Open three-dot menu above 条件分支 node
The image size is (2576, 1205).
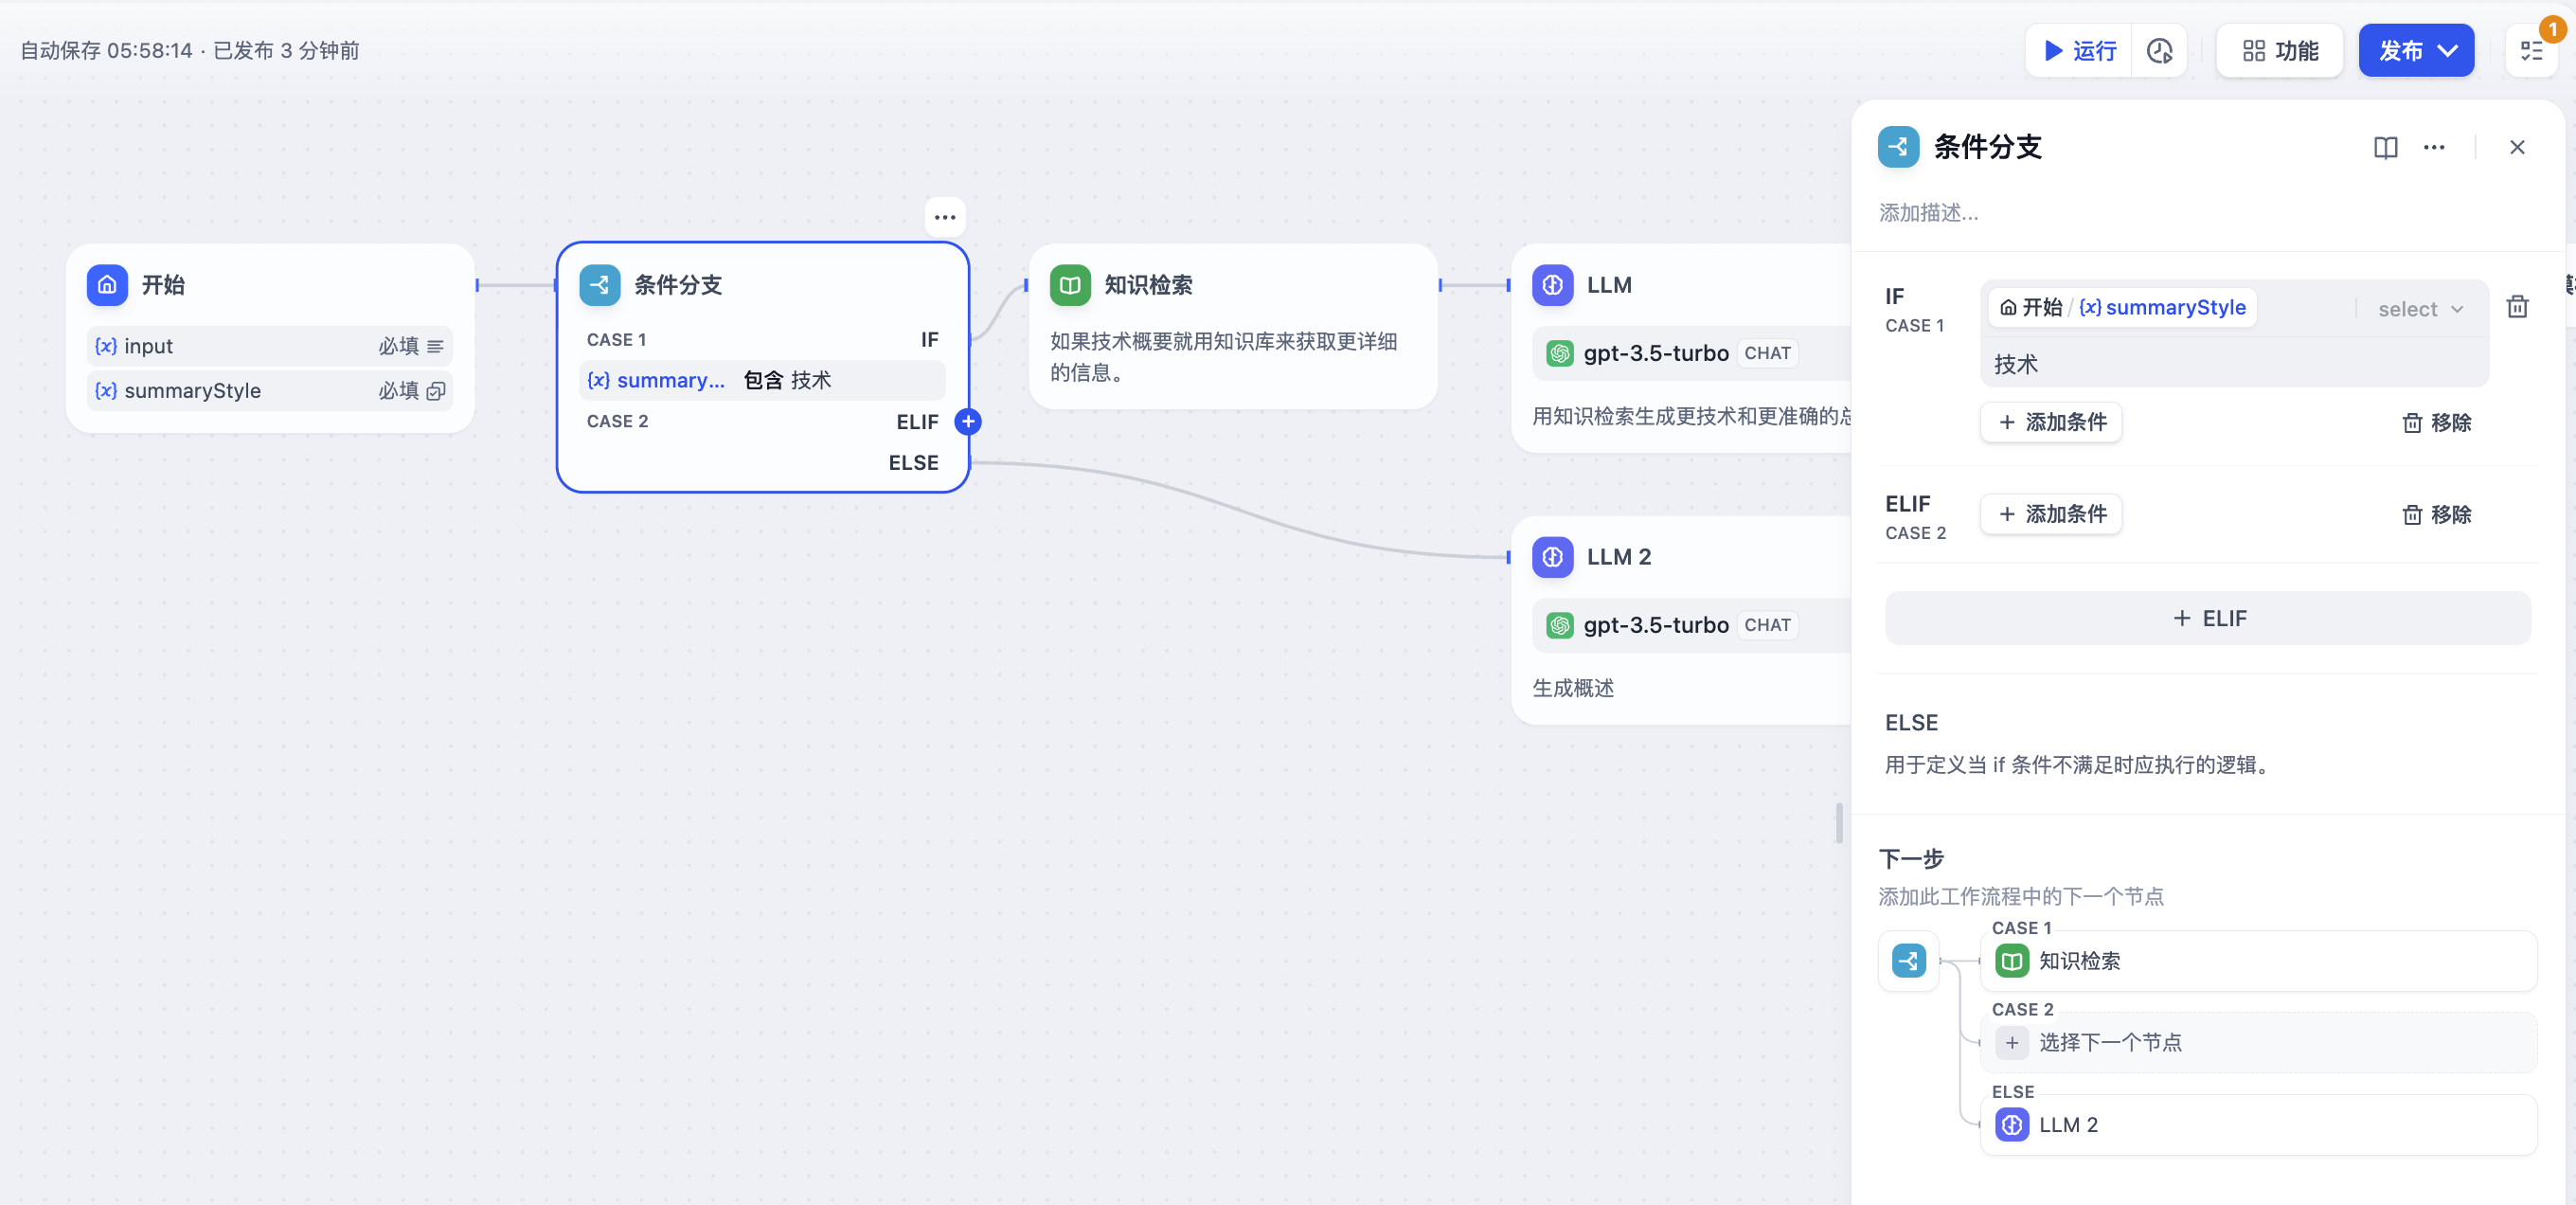click(944, 217)
